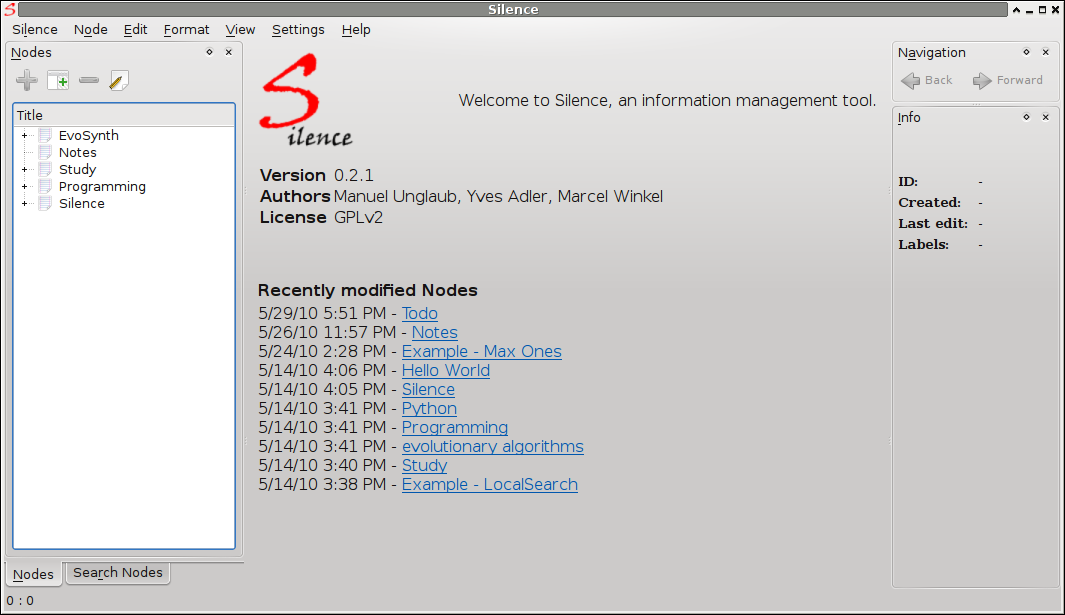The width and height of the screenshot is (1065, 615).
Task: Float the Nodes panel
Action: tap(209, 52)
